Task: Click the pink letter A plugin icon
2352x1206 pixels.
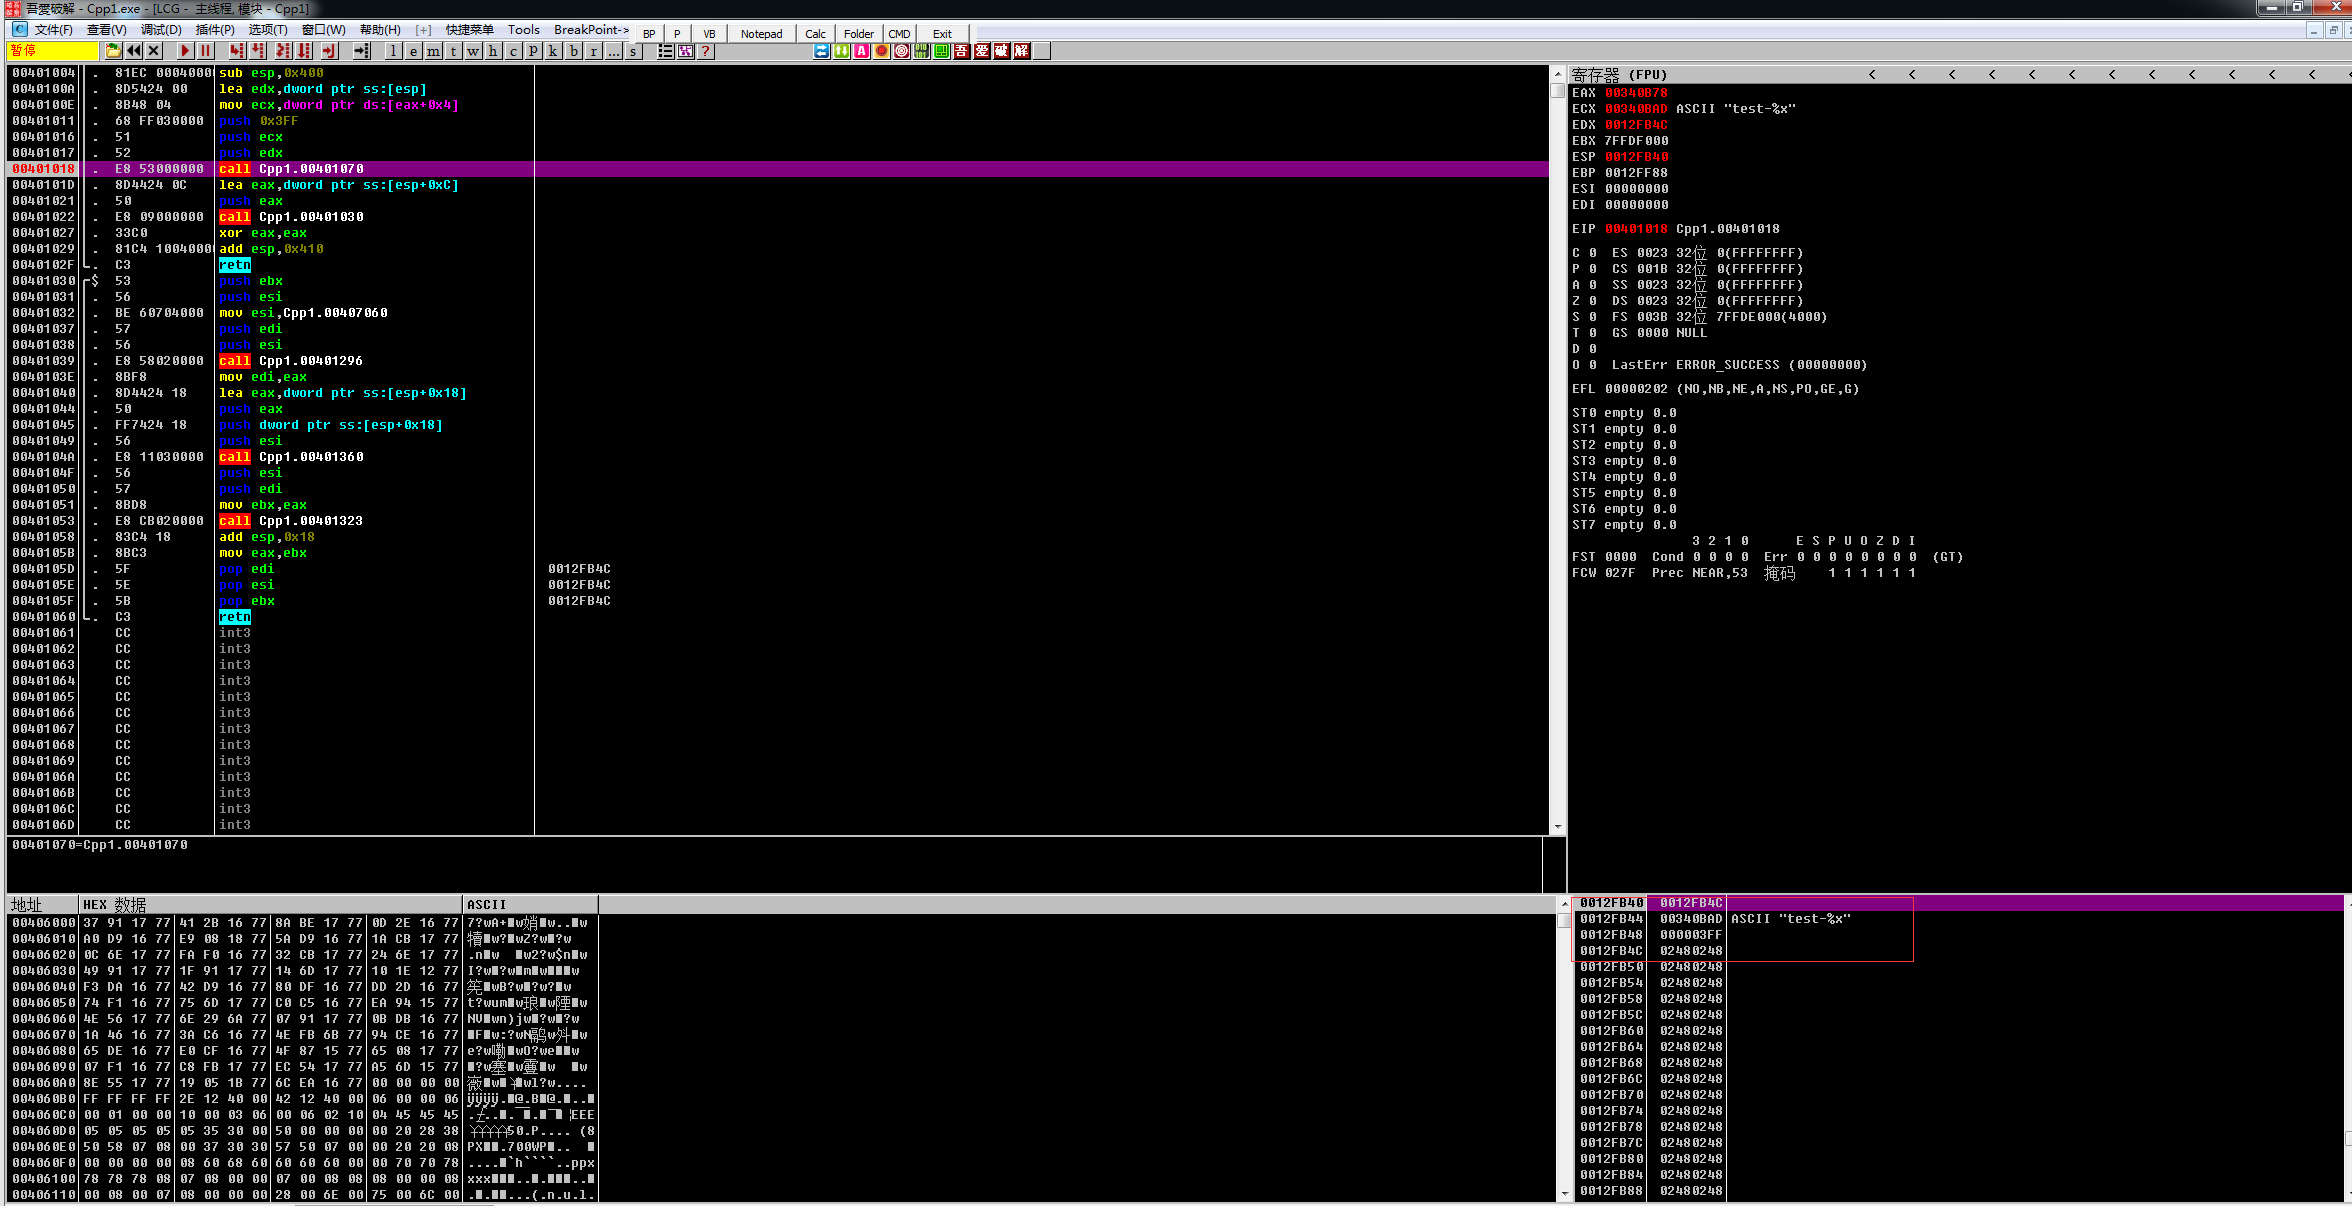Action: [862, 51]
